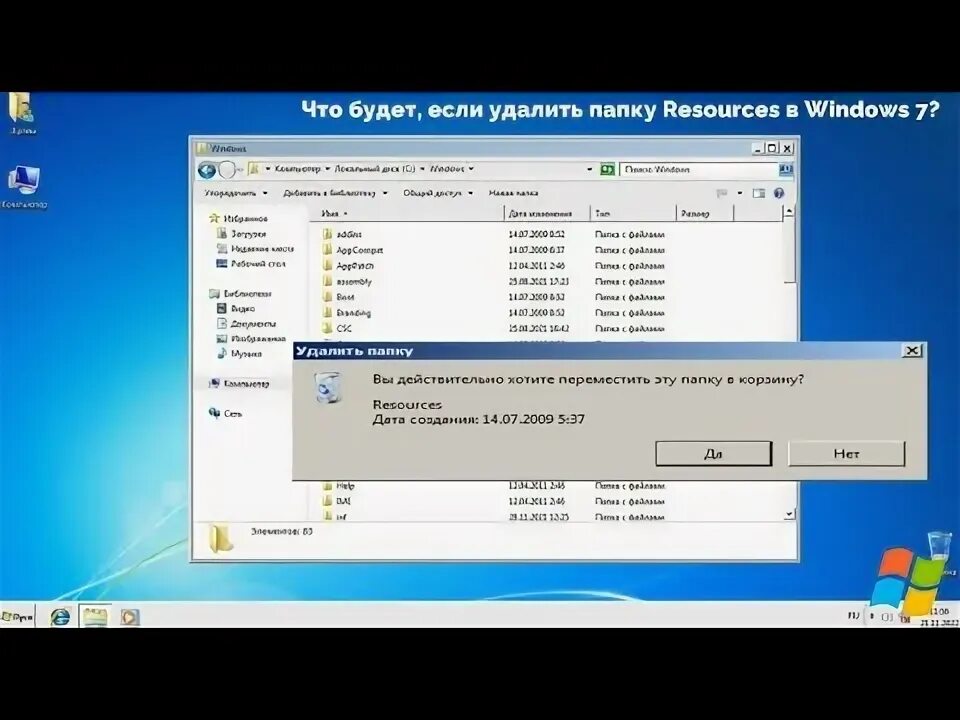The height and width of the screenshot is (720, 960).
Task: Select Библиотеки in navigation pane
Action: pos(247,294)
